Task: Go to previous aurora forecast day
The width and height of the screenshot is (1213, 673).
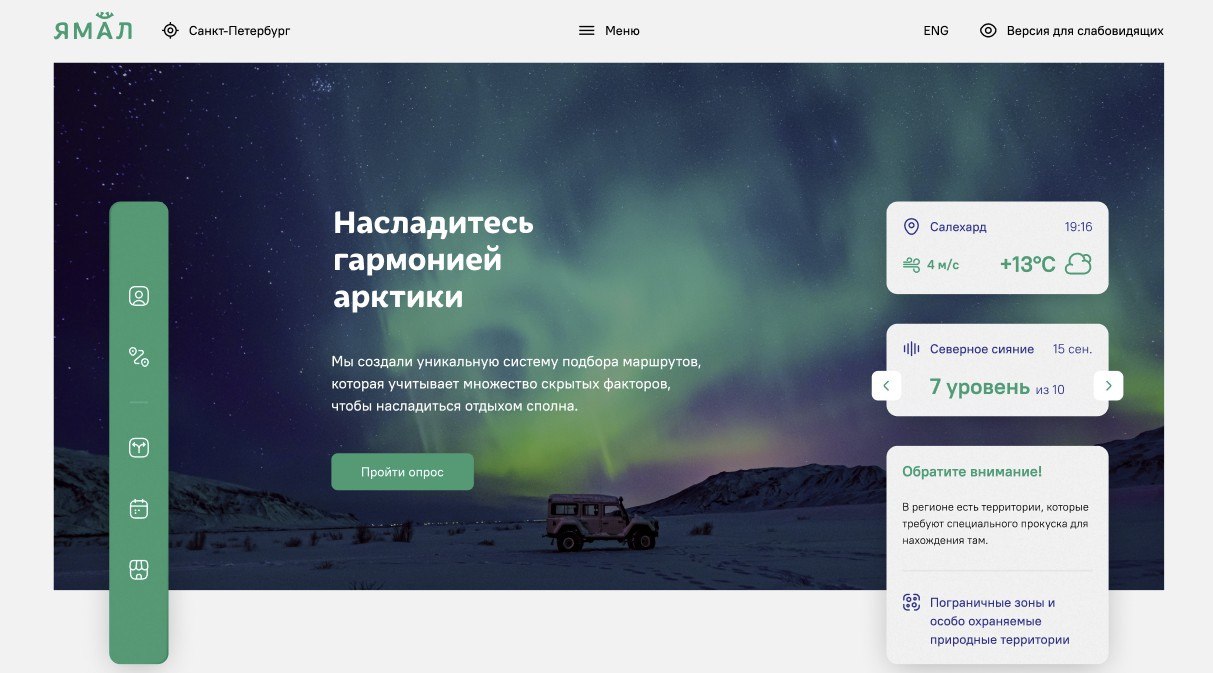Action: [x=886, y=386]
